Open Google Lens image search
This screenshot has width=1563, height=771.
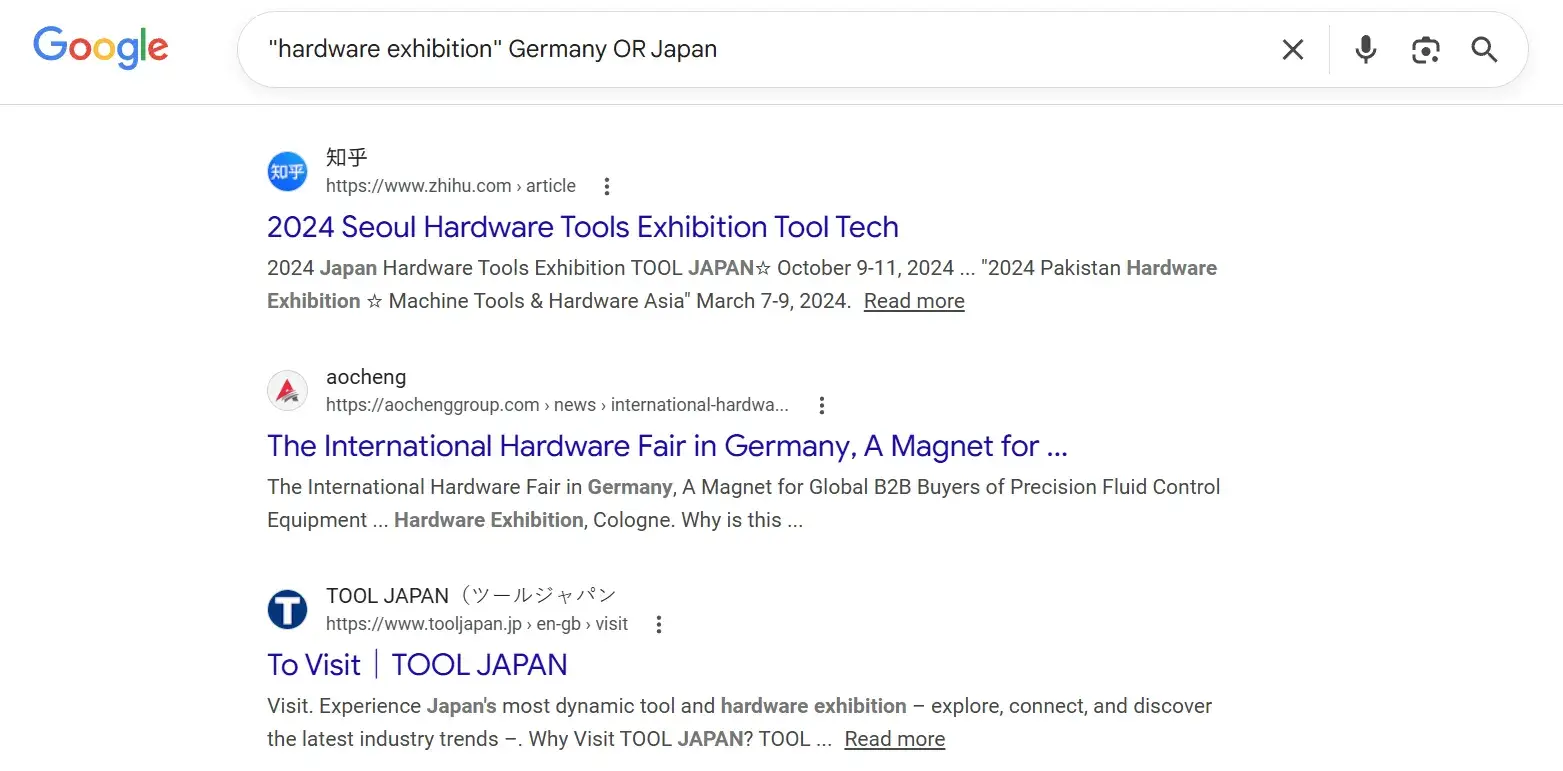(1424, 48)
